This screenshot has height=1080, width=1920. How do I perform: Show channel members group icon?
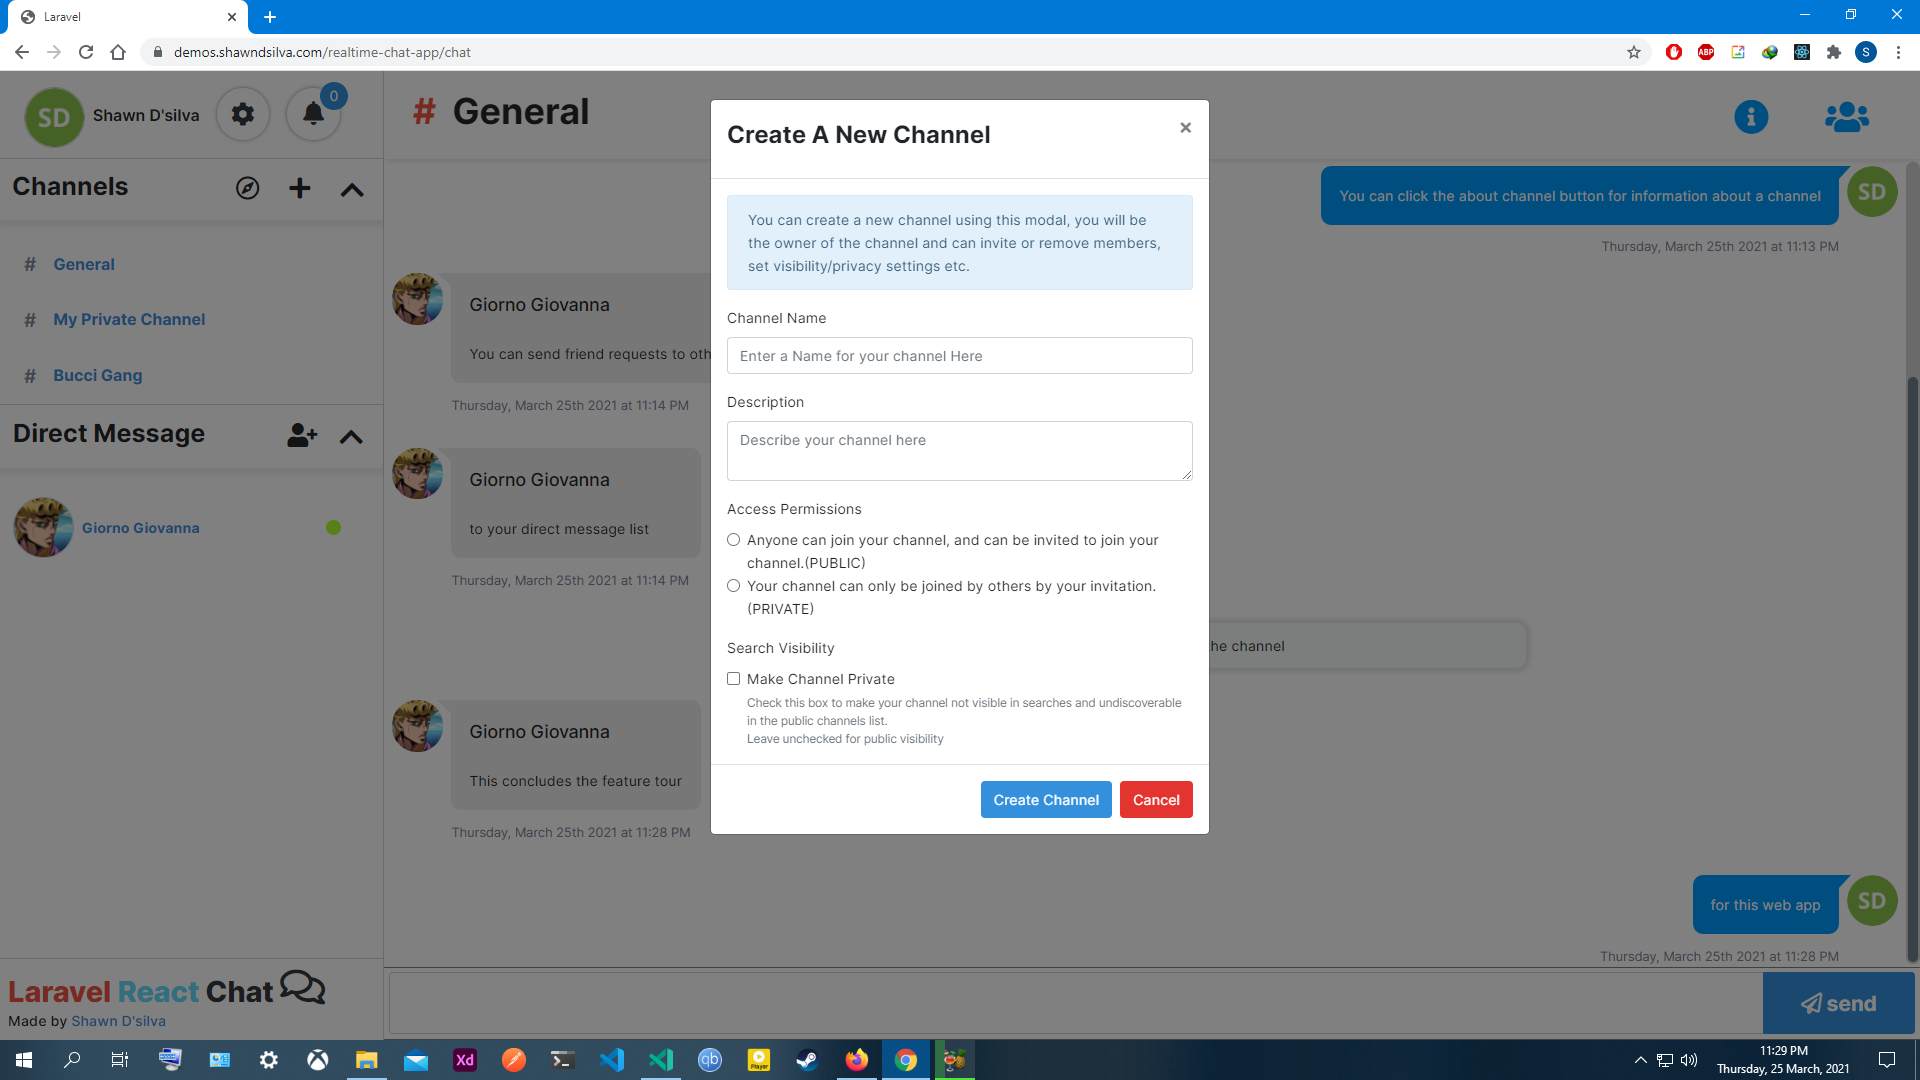tap(1846, 117)
